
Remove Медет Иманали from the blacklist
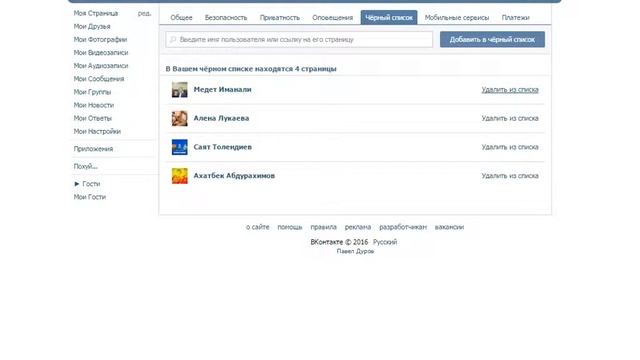tap(510, 89)
